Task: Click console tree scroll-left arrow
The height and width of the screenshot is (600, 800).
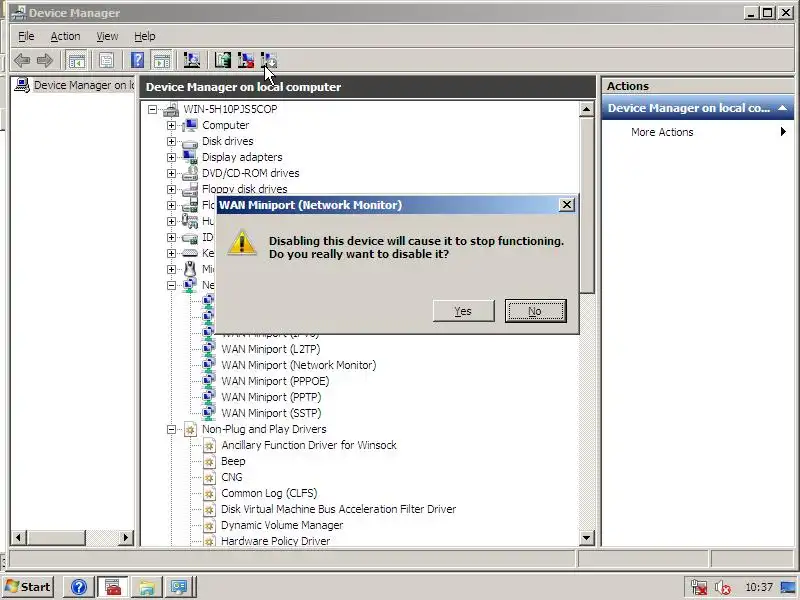Action: (x=19, y=537)
